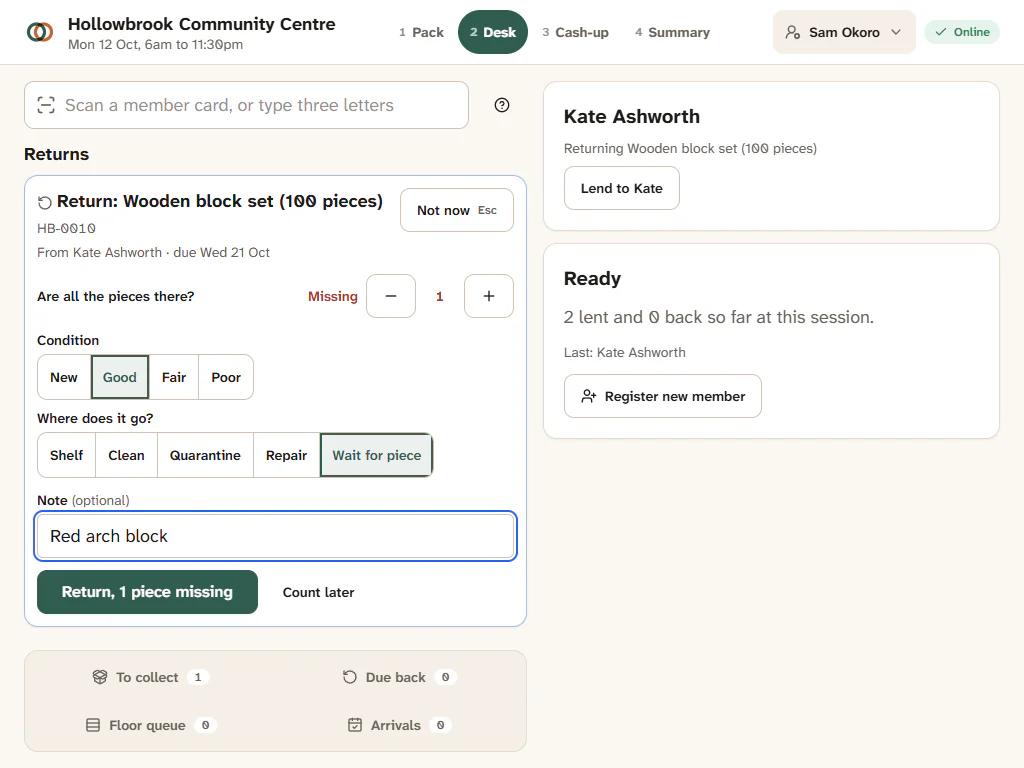Click Count later
Screen dimensions: 1024x768
coord(319,592)
